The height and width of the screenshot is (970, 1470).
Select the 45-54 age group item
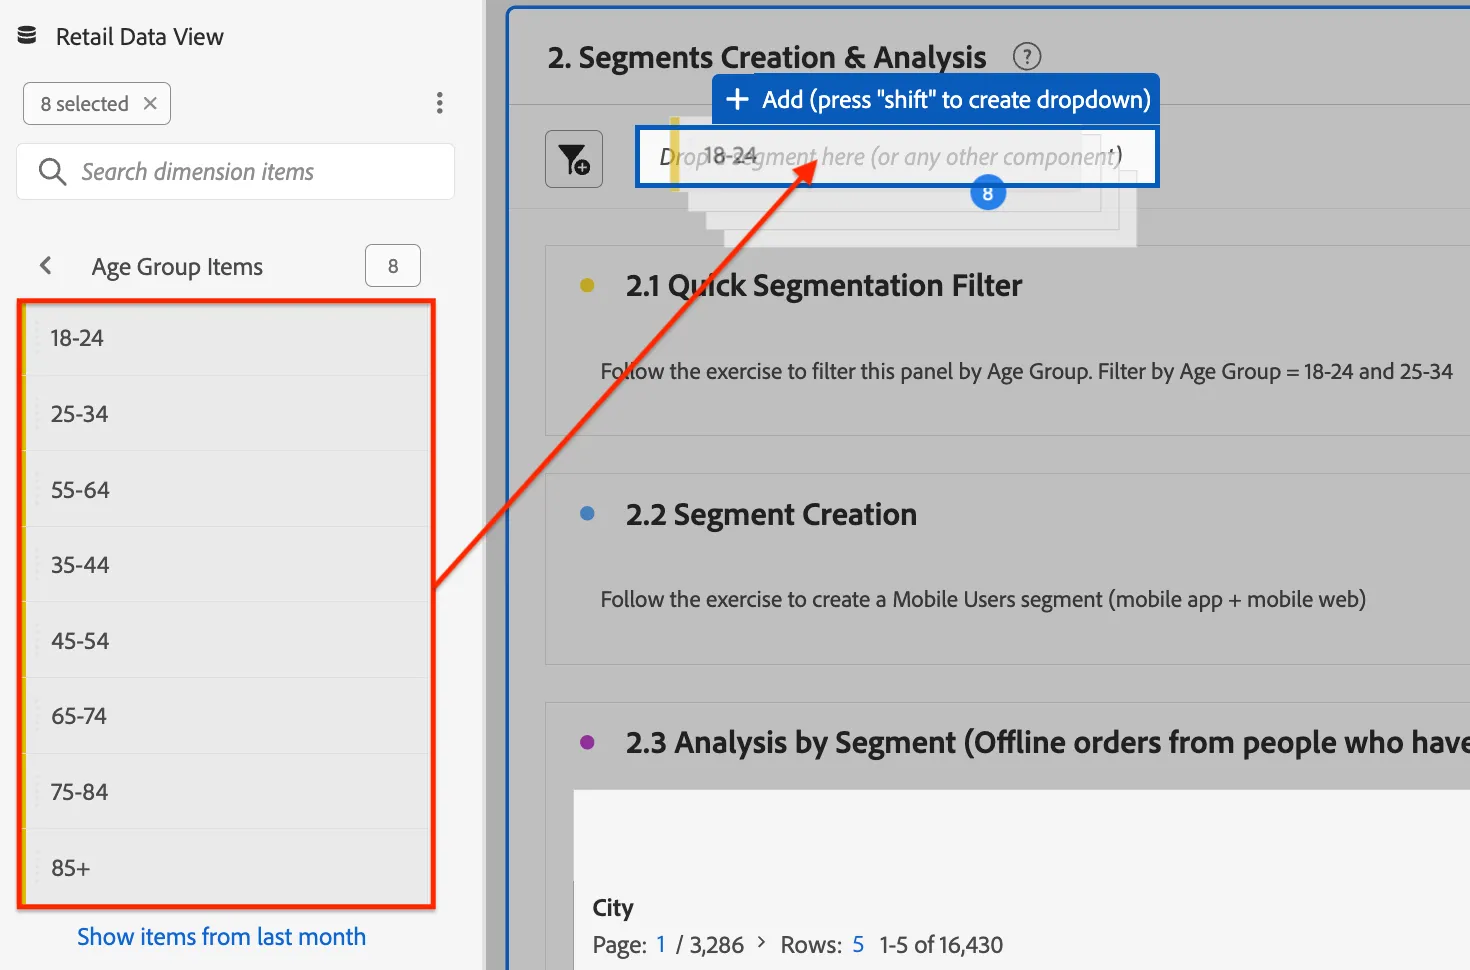(x=228, y=640)
